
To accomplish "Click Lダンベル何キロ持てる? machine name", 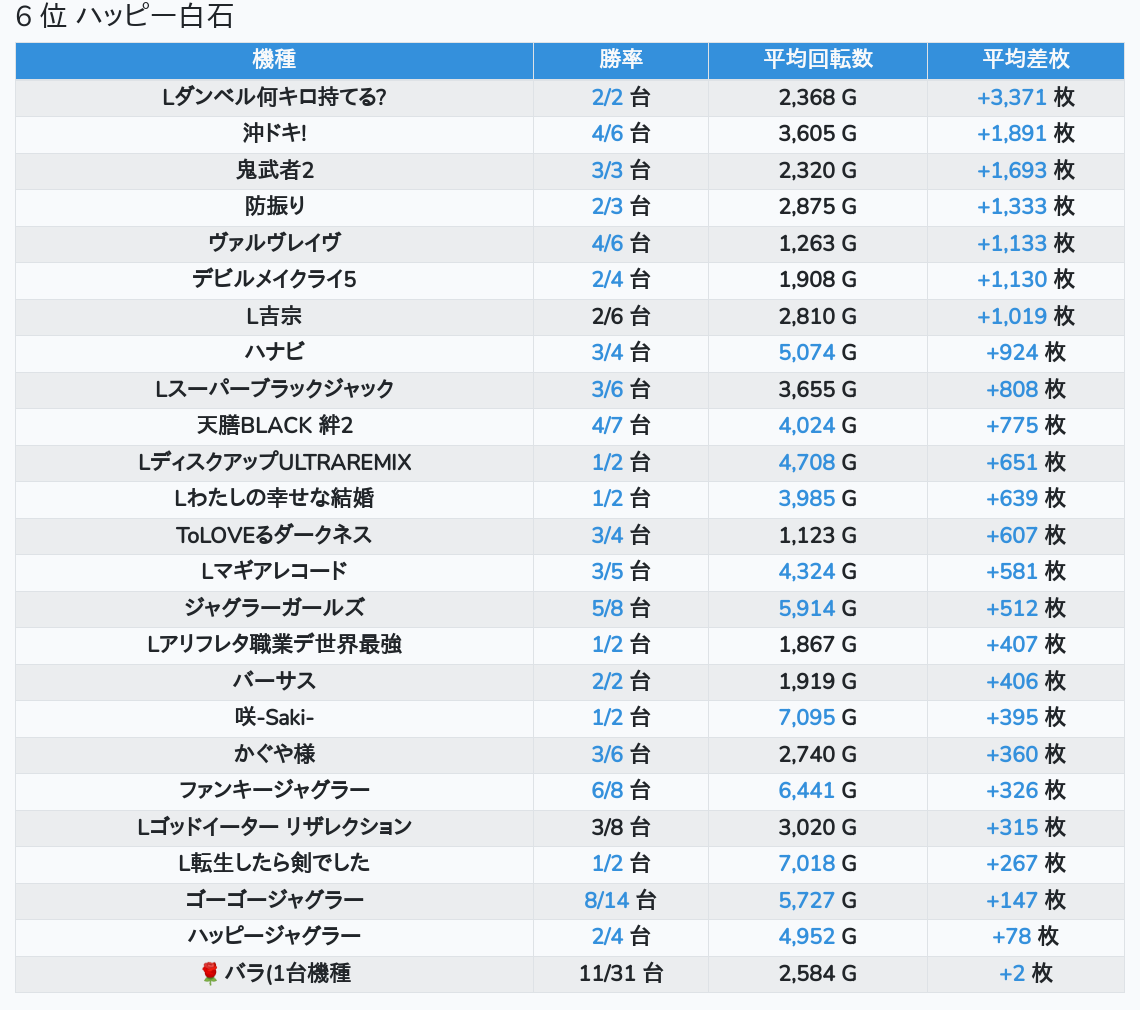I will [274, 97].
